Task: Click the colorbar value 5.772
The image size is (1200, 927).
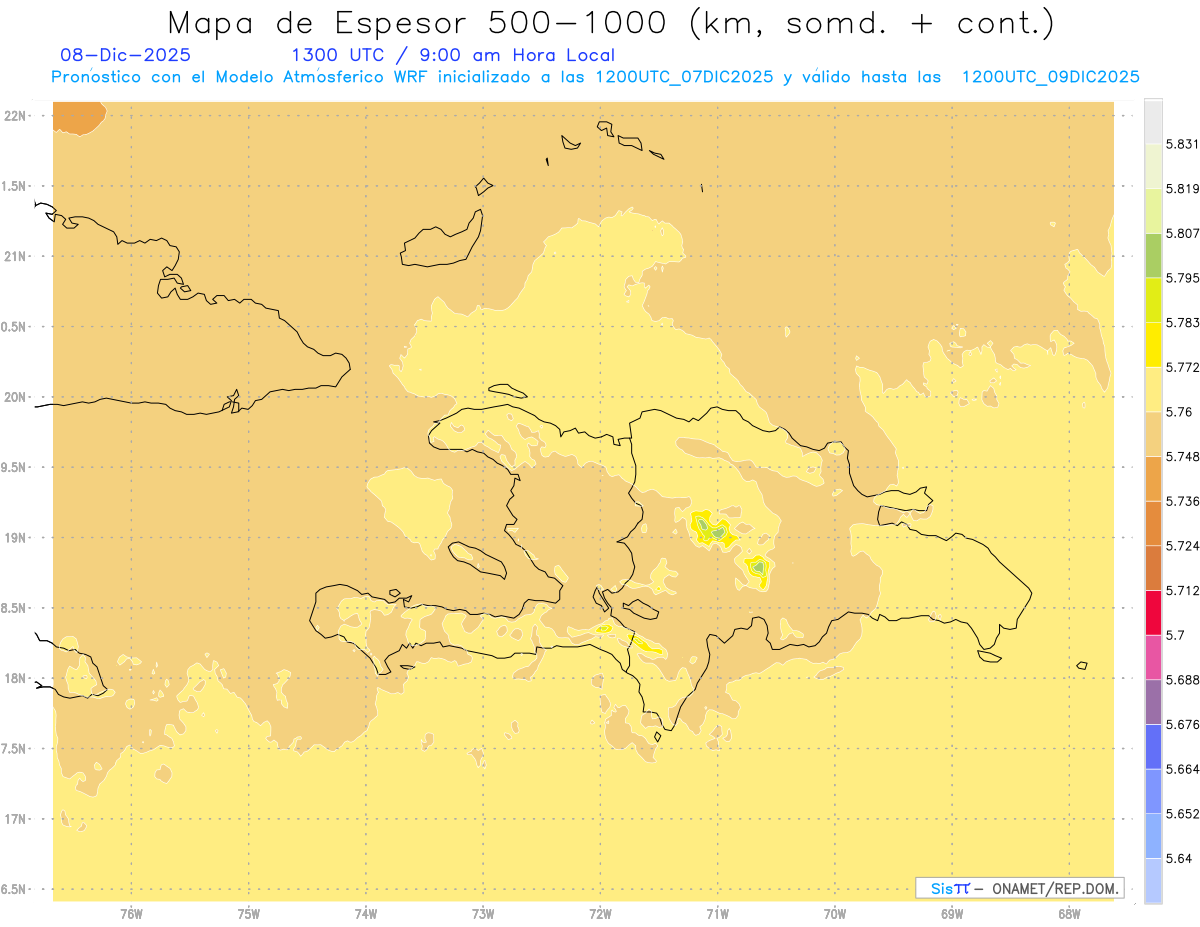Action: (x=1183, y=368)
